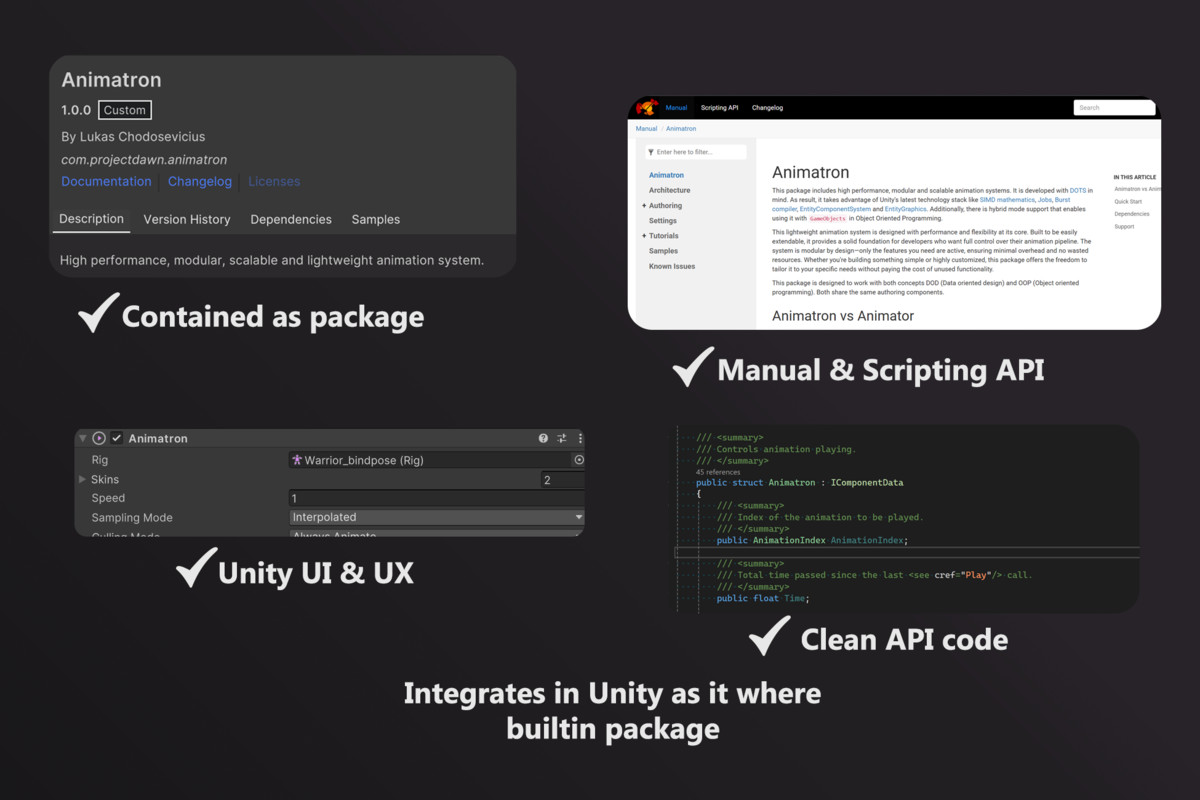This screenshot has width=1200, height=800.
Task: Click the docs Search box
Action: click(1114, 107)
